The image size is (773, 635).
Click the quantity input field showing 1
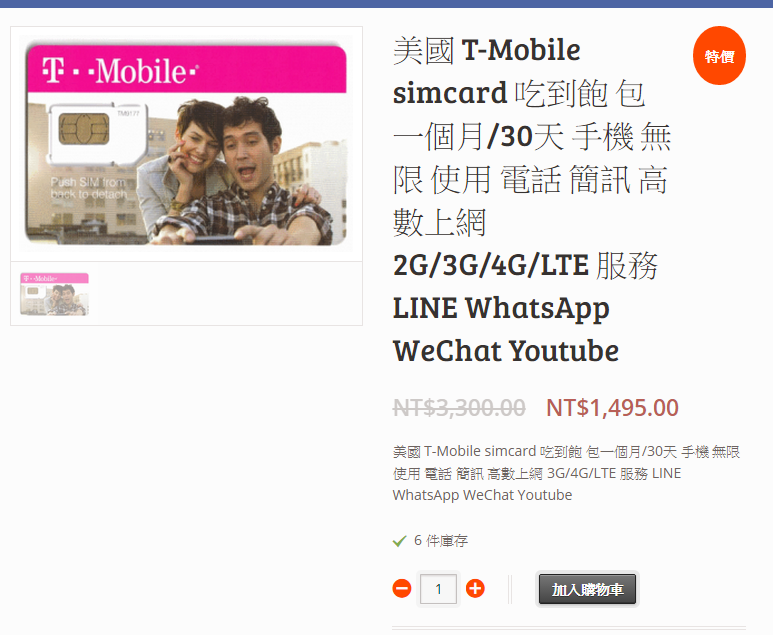click(x=438, y=589)
